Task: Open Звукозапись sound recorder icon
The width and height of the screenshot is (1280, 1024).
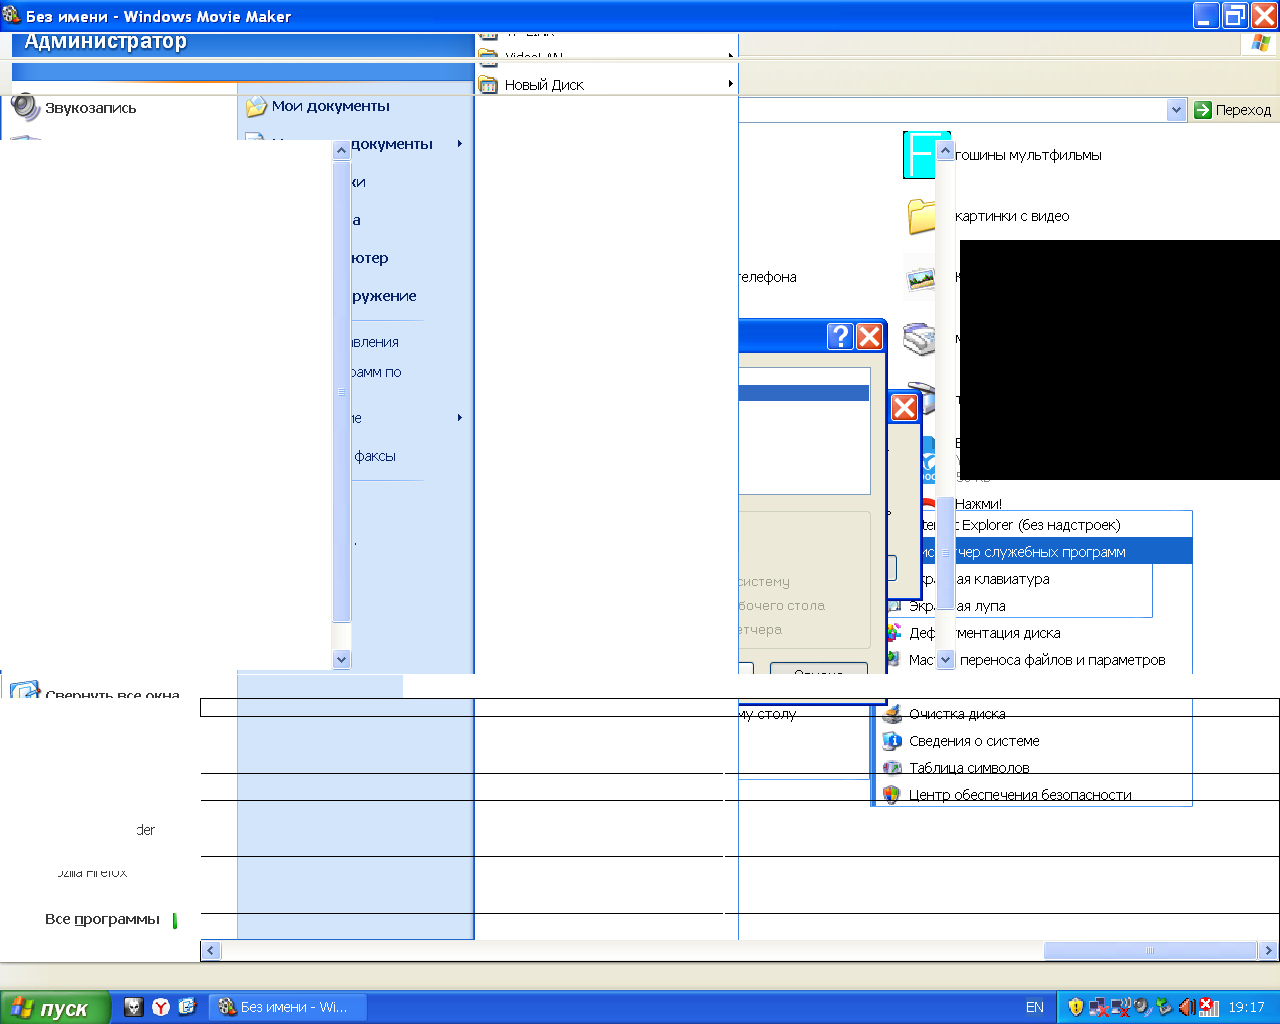Action: pyautogui.click(x=25, y=107)
